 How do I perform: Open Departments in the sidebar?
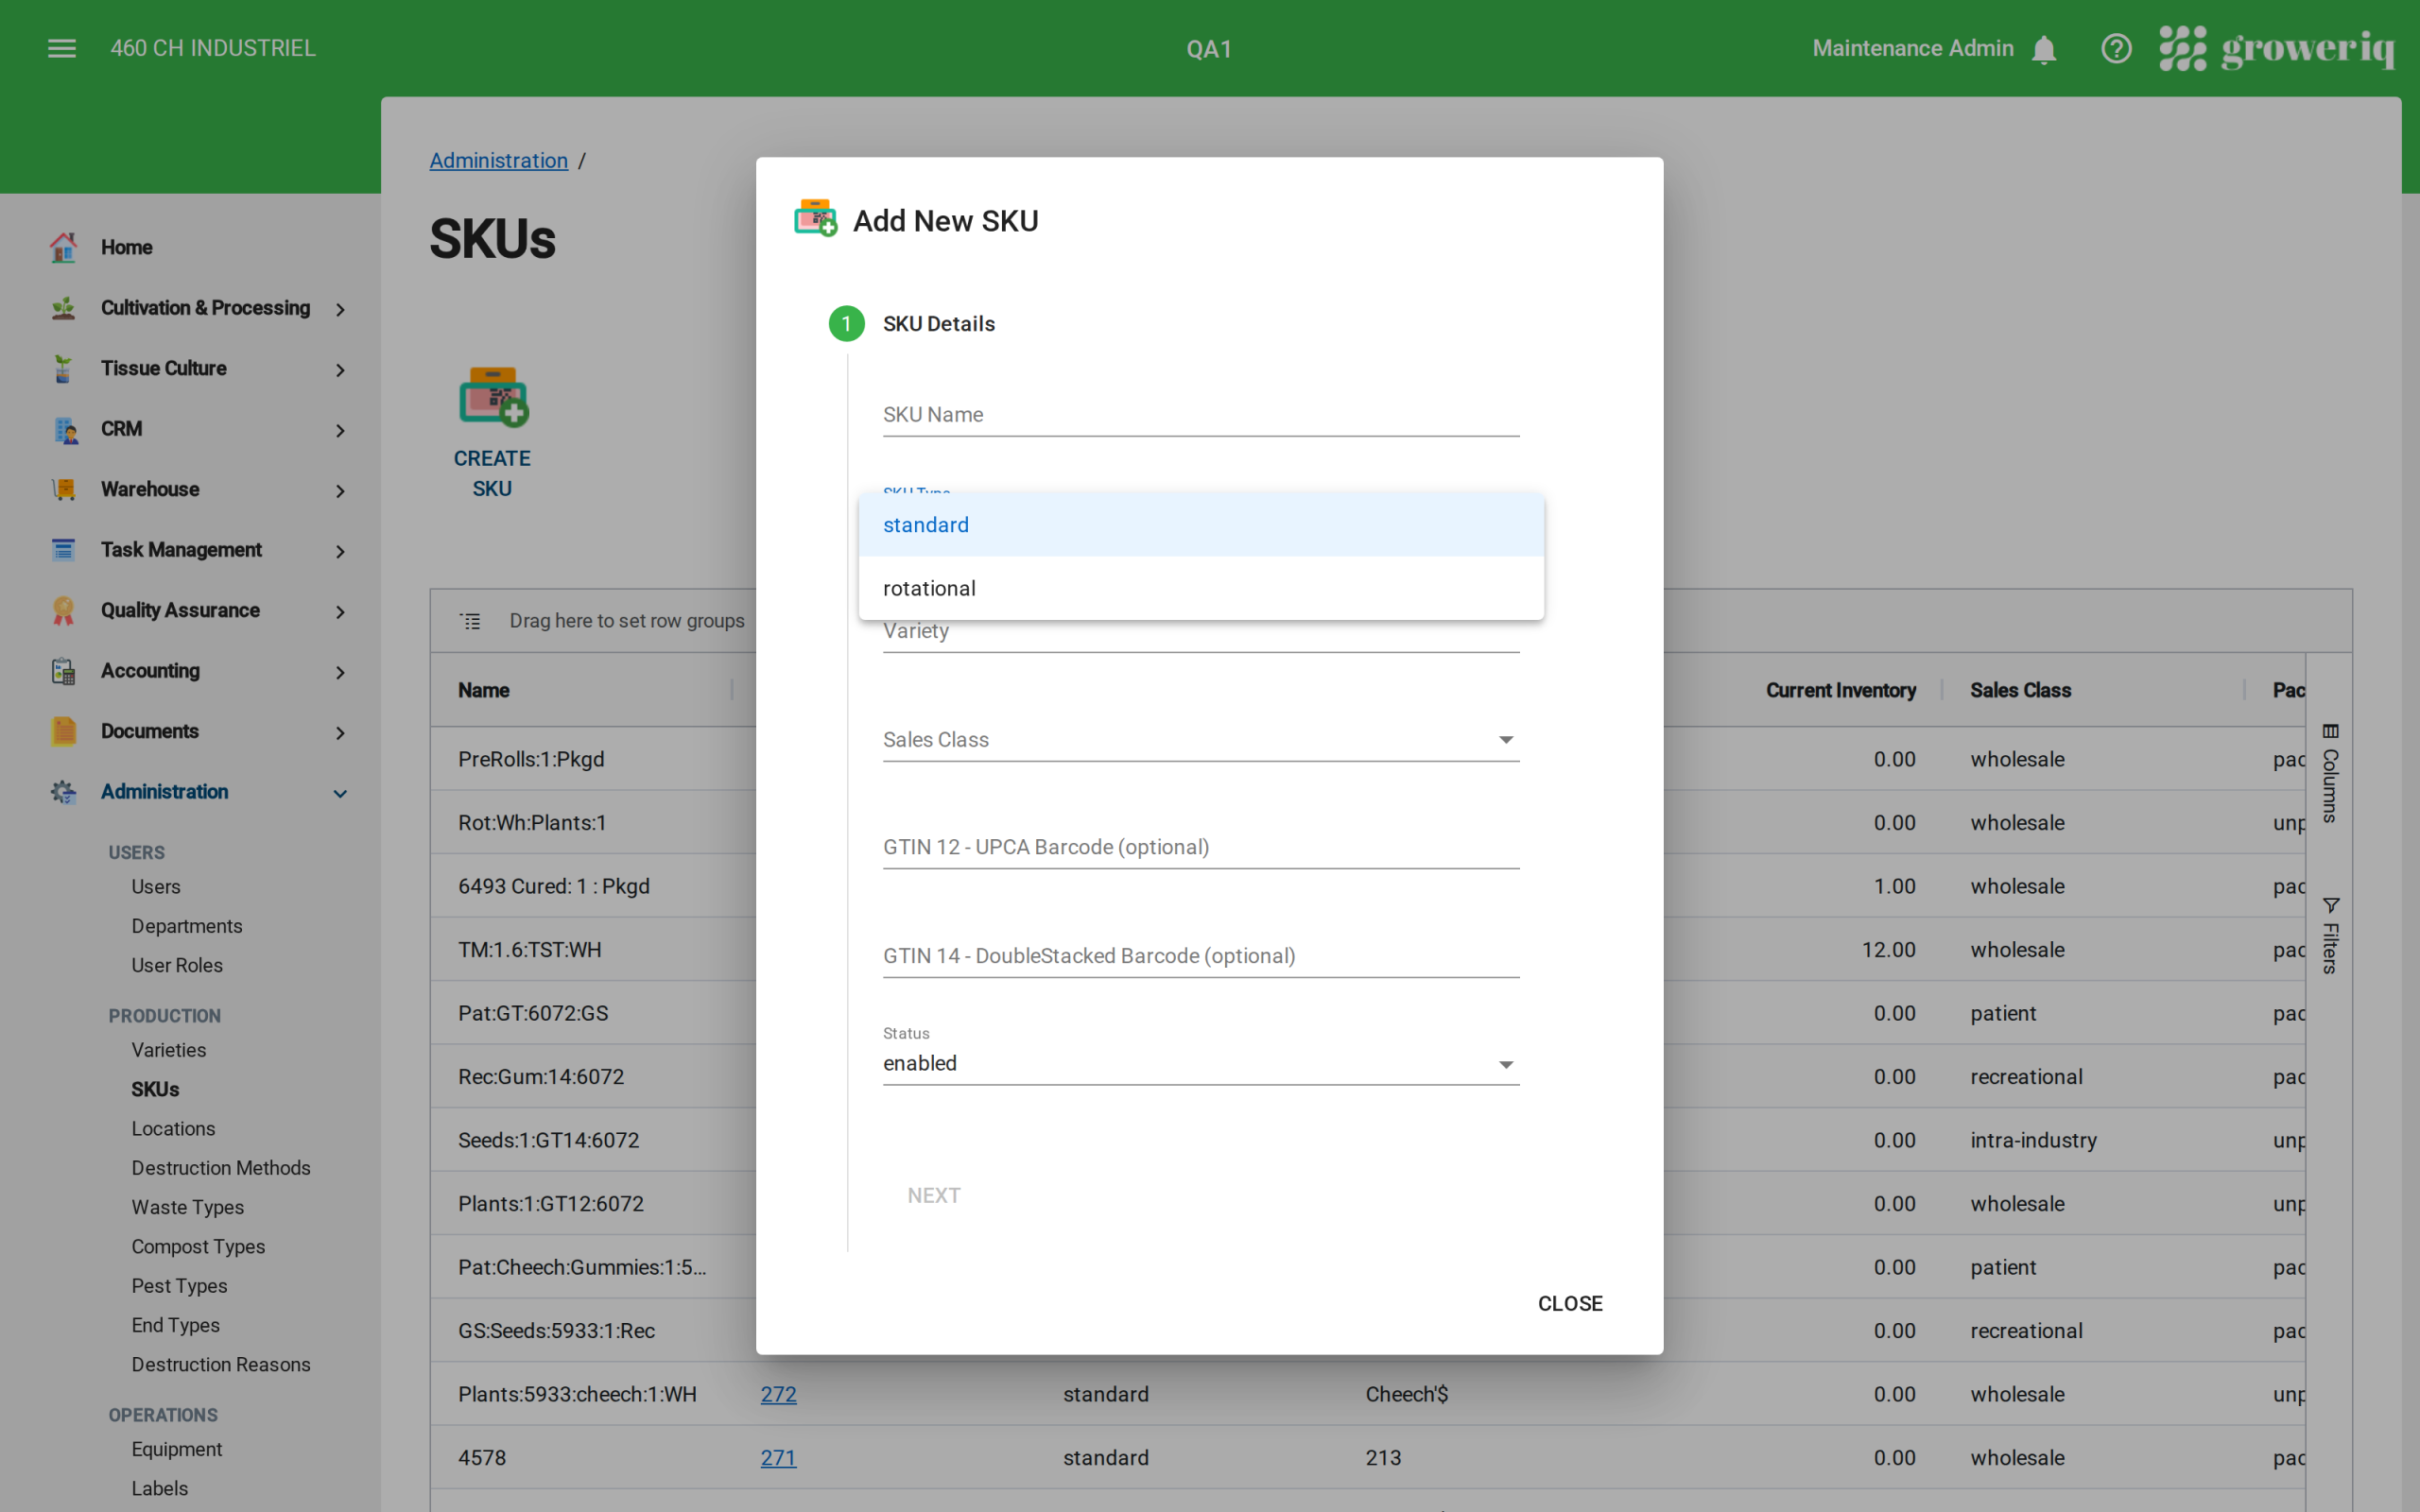point(187,926)
